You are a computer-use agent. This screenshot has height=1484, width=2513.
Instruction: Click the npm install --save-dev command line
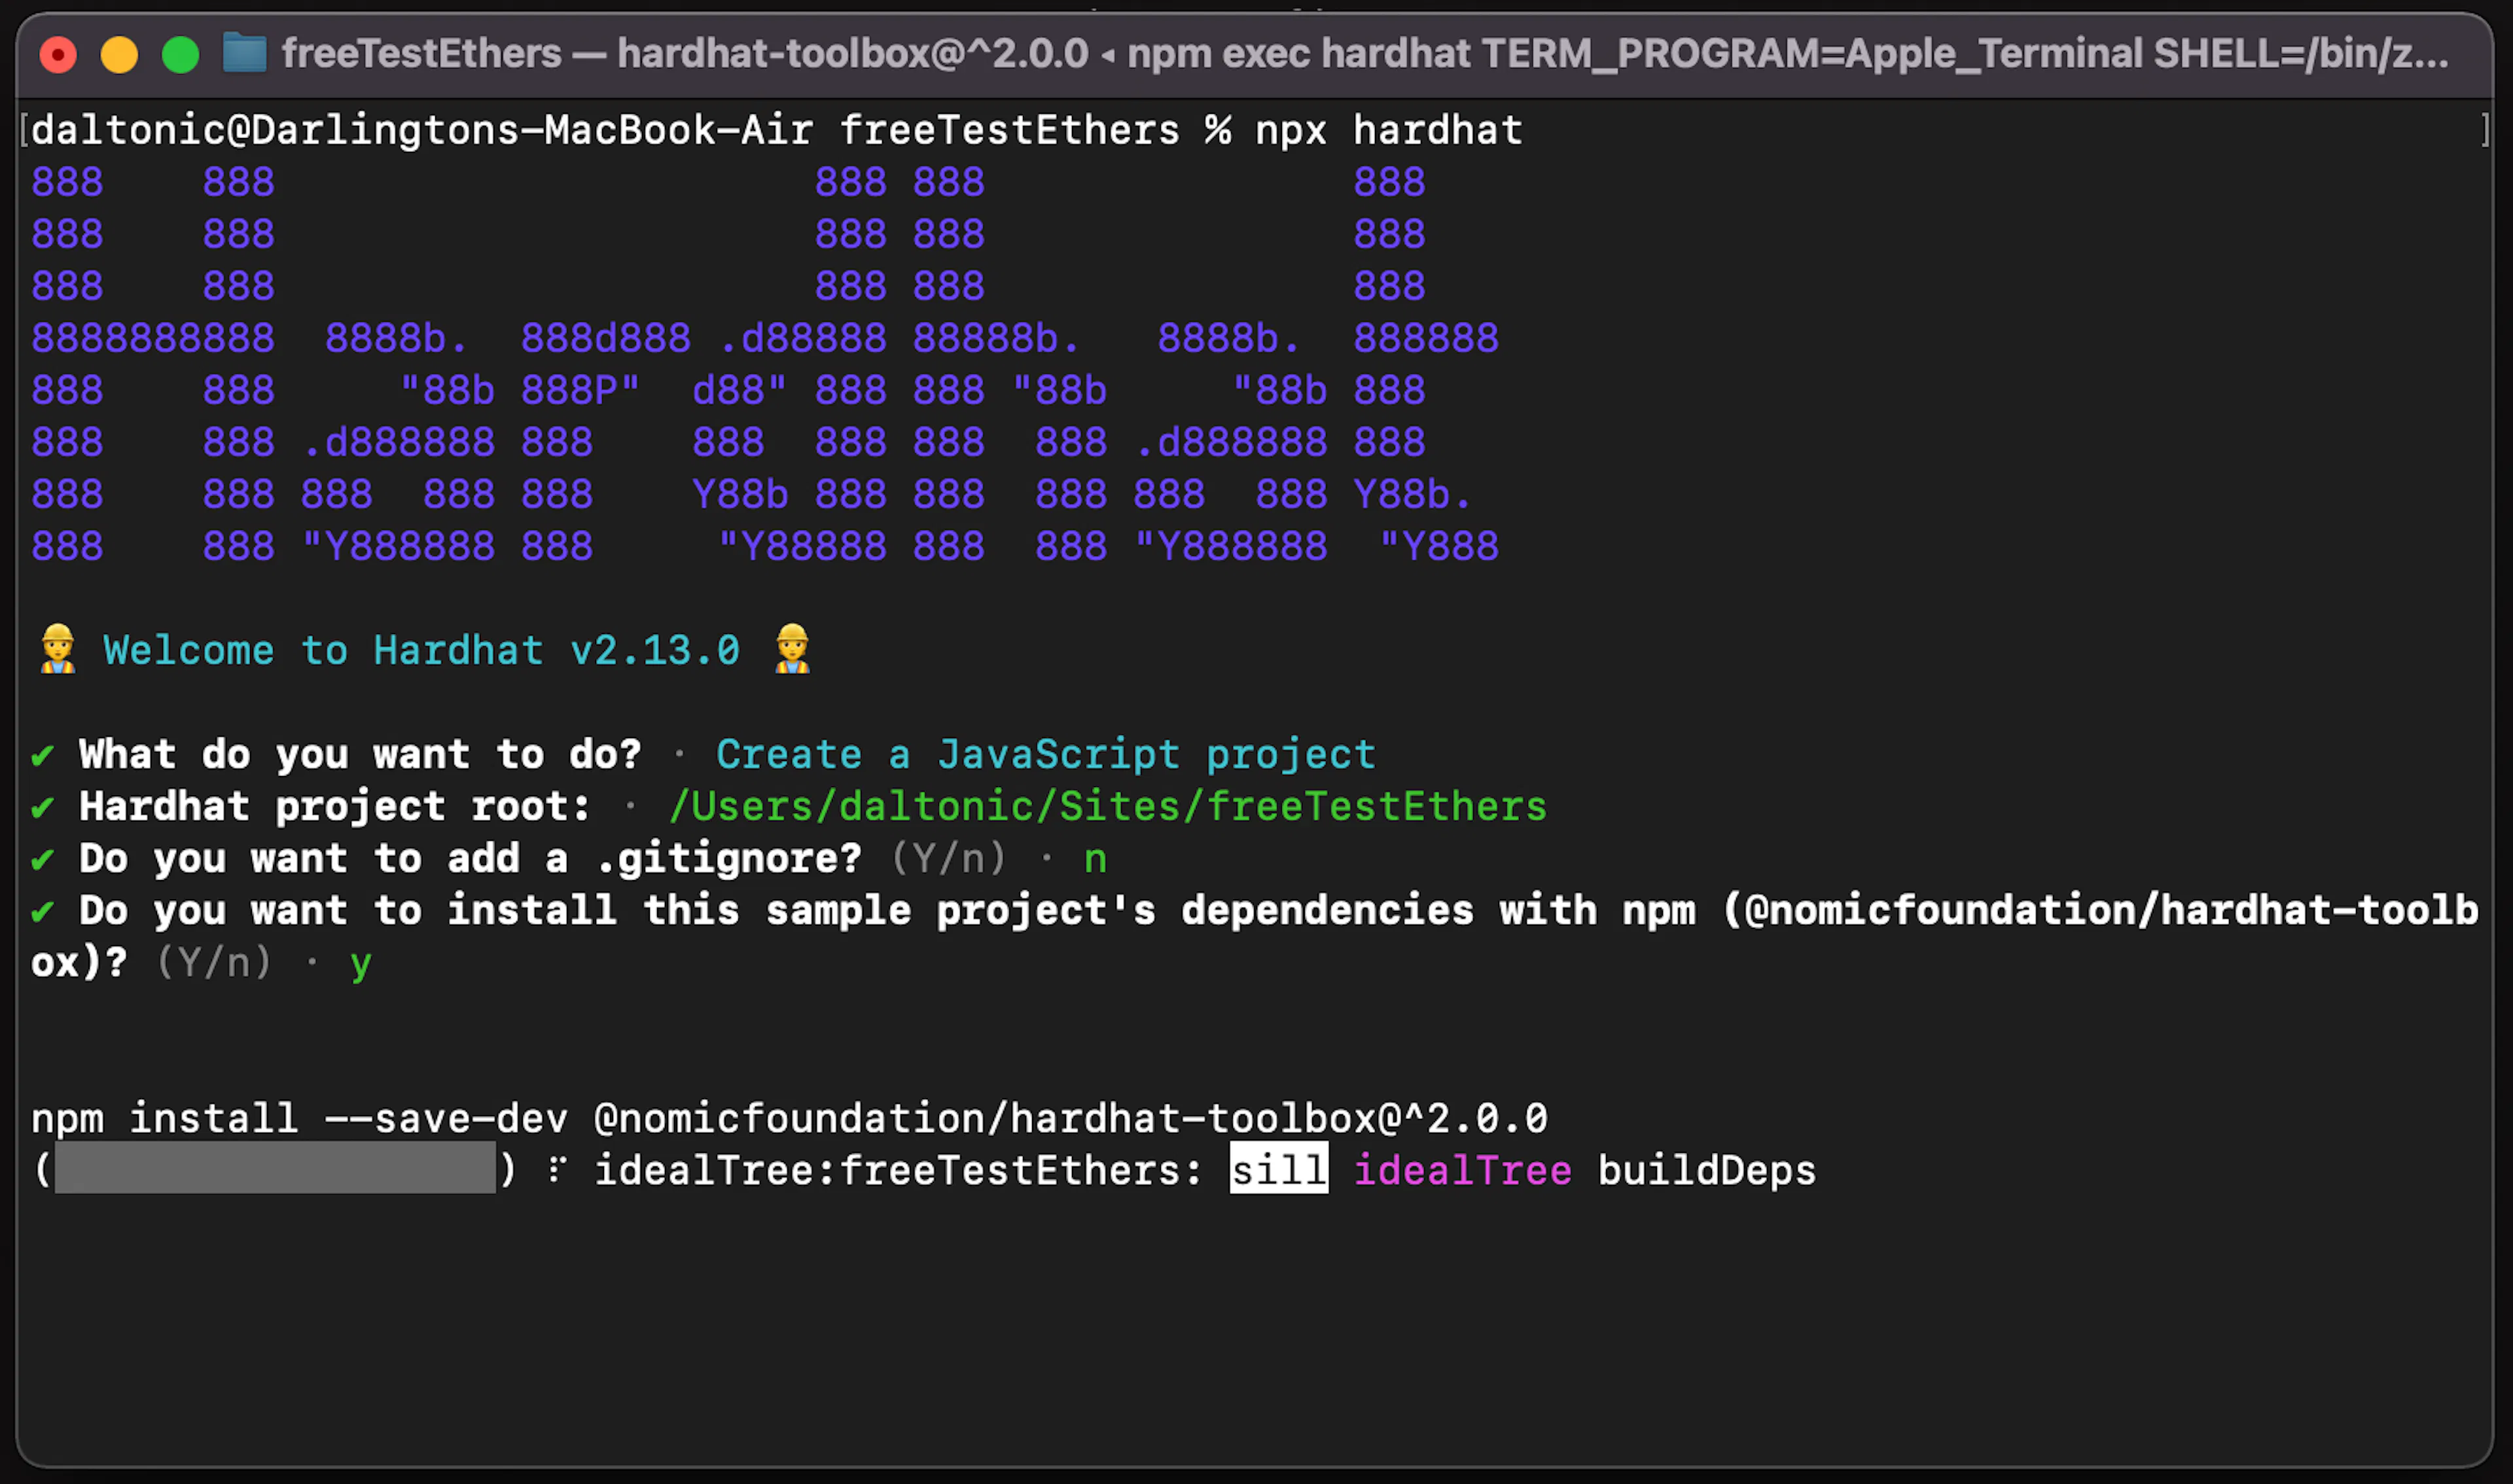click(x=789, y=1118)
